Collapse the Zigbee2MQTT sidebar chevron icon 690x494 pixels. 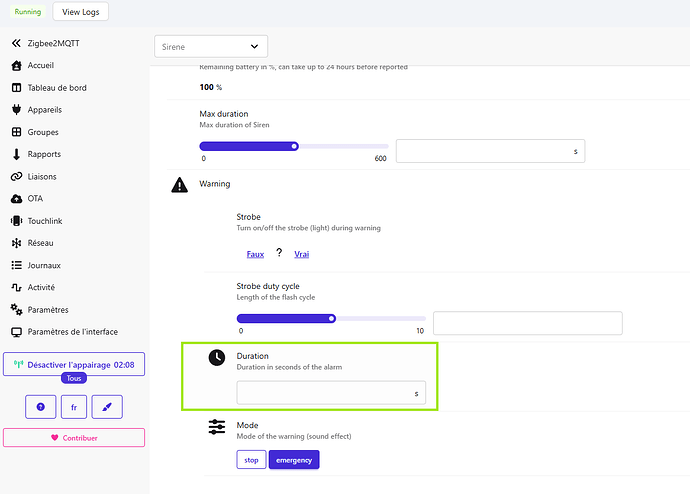click(x=16, y=43)
